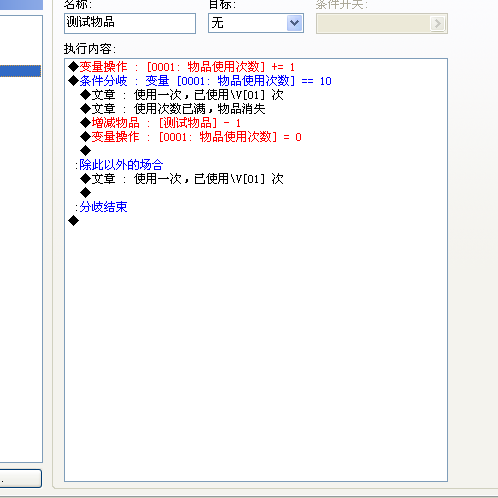The height and width of the screenshot is (498, 498).
Task: Select the empty diamond line above 除此以外的场合
Action: [85, 151]
